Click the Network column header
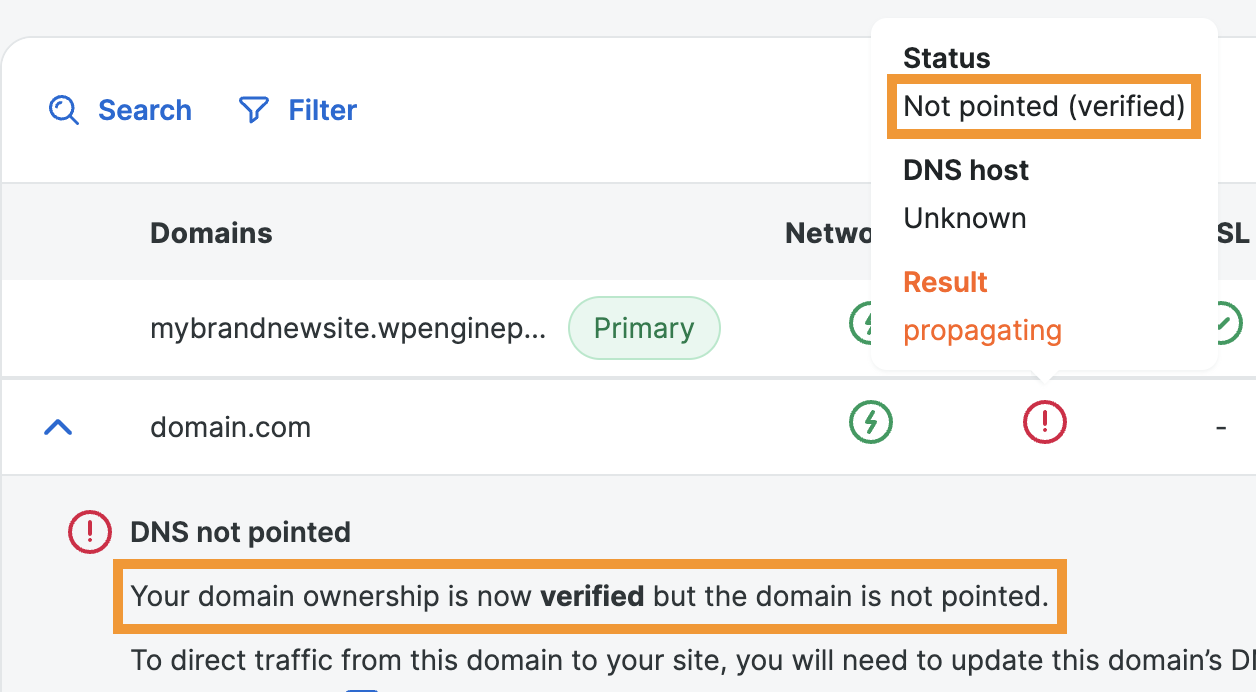This screenshot has height=692, width=1256. (828, 233)
